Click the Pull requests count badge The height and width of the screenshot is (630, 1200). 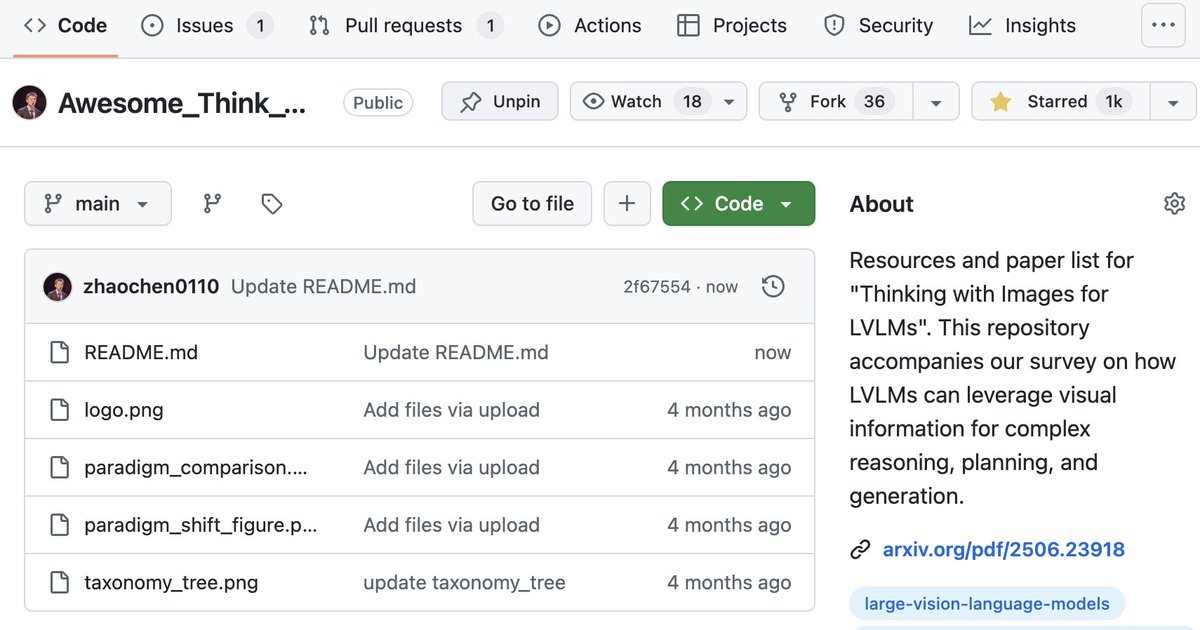[489, 26]
